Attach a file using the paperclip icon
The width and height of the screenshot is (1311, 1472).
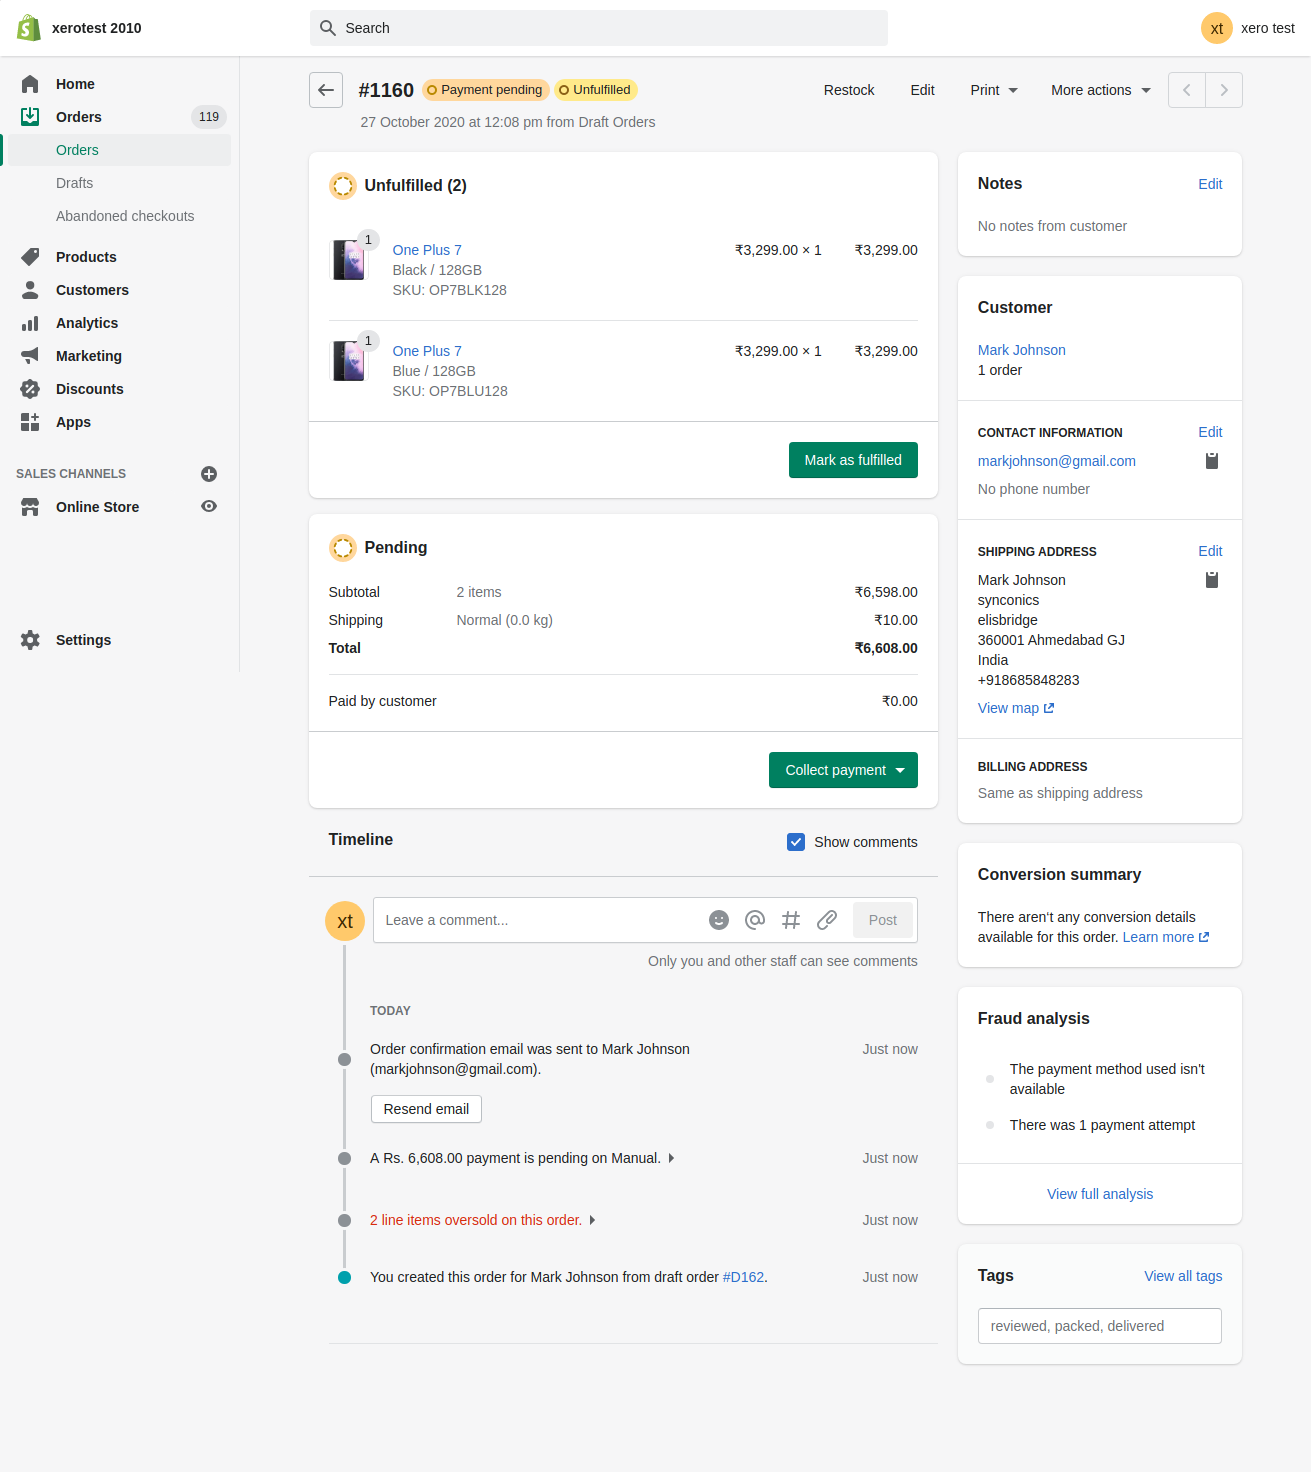[x=827, y=920]
